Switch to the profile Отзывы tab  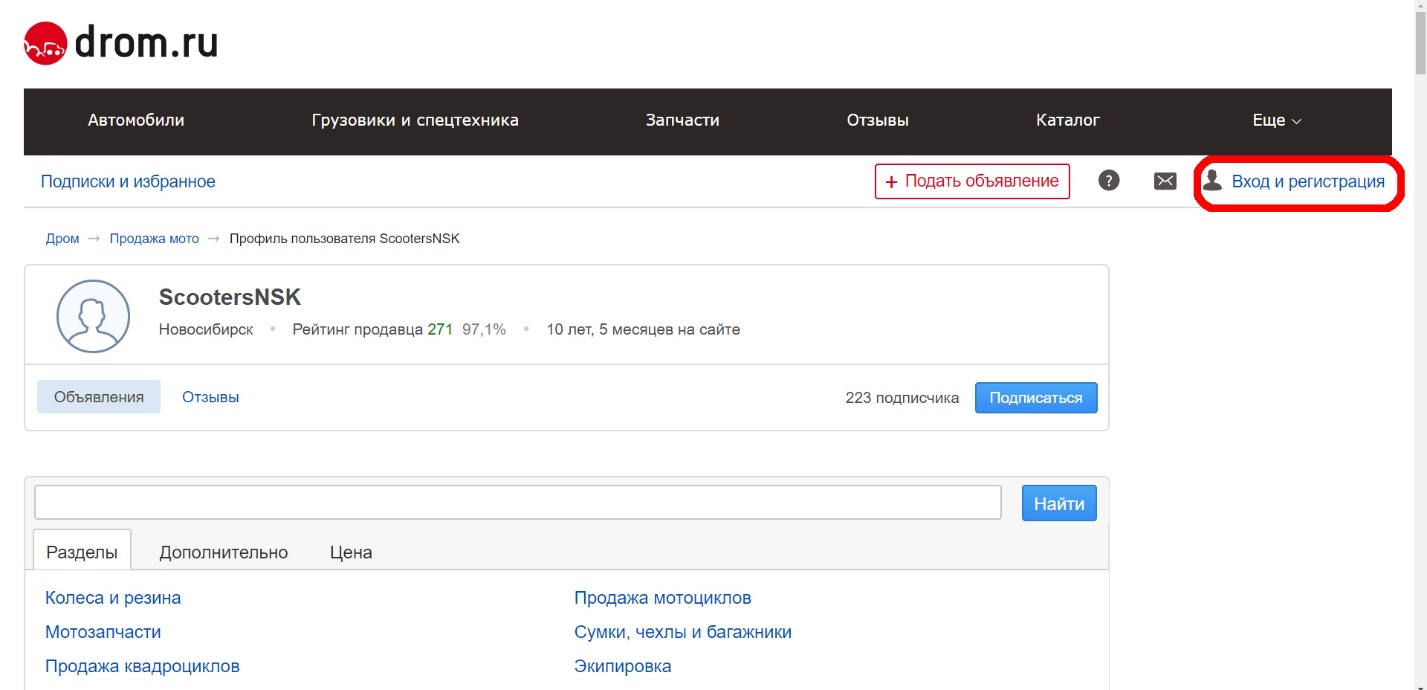[x=211, y=397]
